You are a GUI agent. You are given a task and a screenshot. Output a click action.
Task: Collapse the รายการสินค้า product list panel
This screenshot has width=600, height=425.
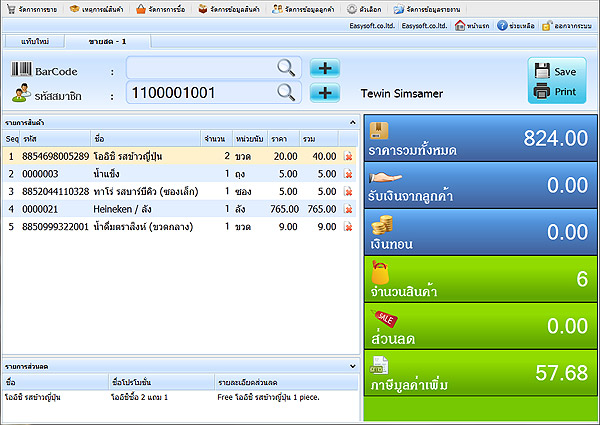(x=352, y=123)
